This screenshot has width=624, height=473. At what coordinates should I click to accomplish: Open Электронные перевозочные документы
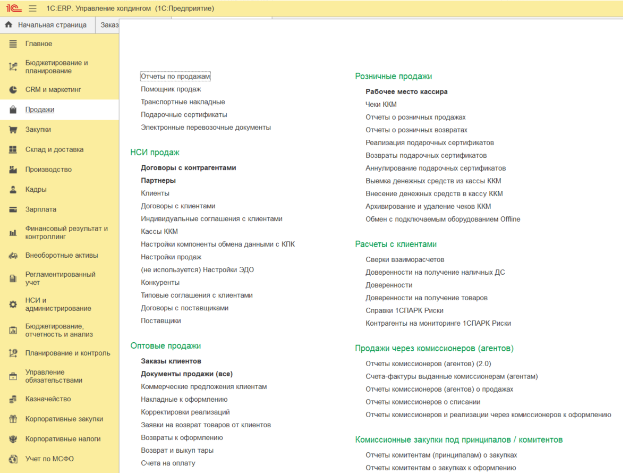[x=206, y=127]
